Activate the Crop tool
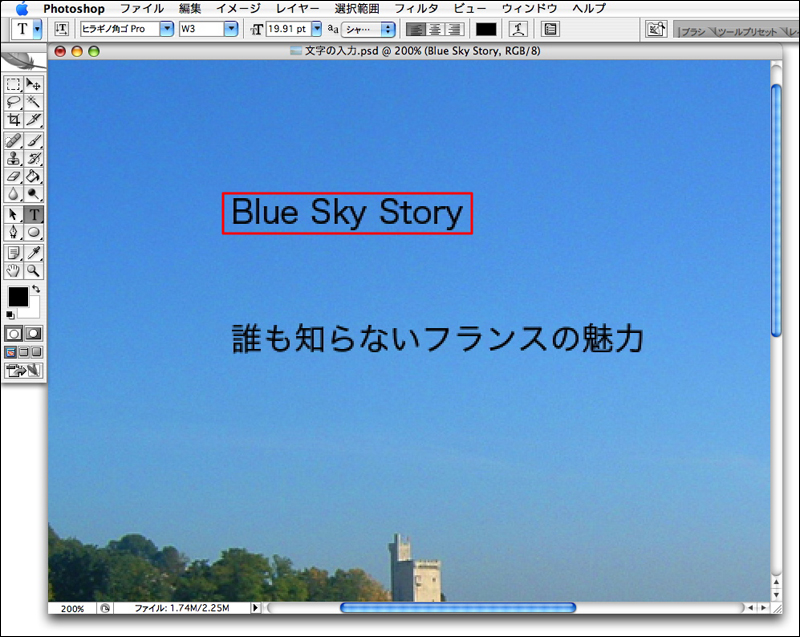Viewport: 800px width, 637px height. click(x=14, y=120)
